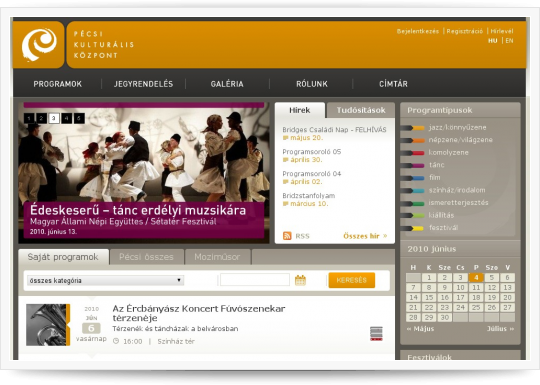Open the RSS feed icon
Viewport: 540px width, 385px height.
click(287, 236)
